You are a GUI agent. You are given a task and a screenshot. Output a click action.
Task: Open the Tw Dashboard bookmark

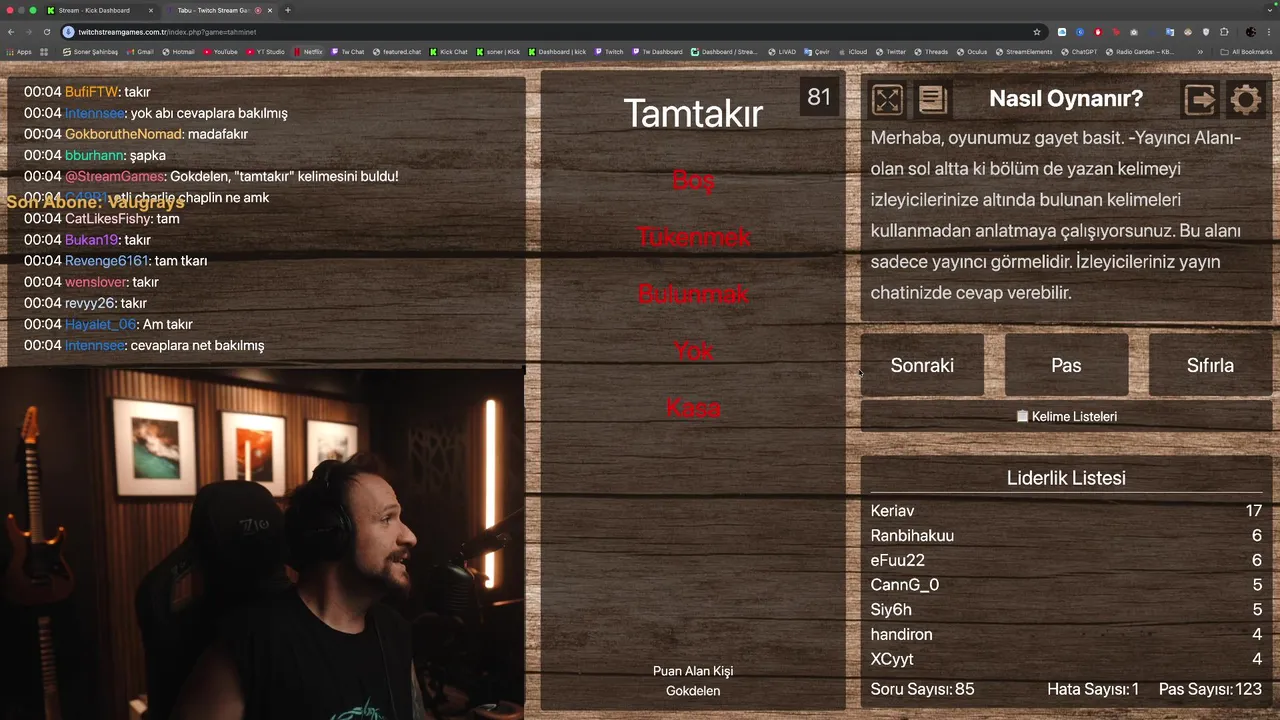coord(657,51)
